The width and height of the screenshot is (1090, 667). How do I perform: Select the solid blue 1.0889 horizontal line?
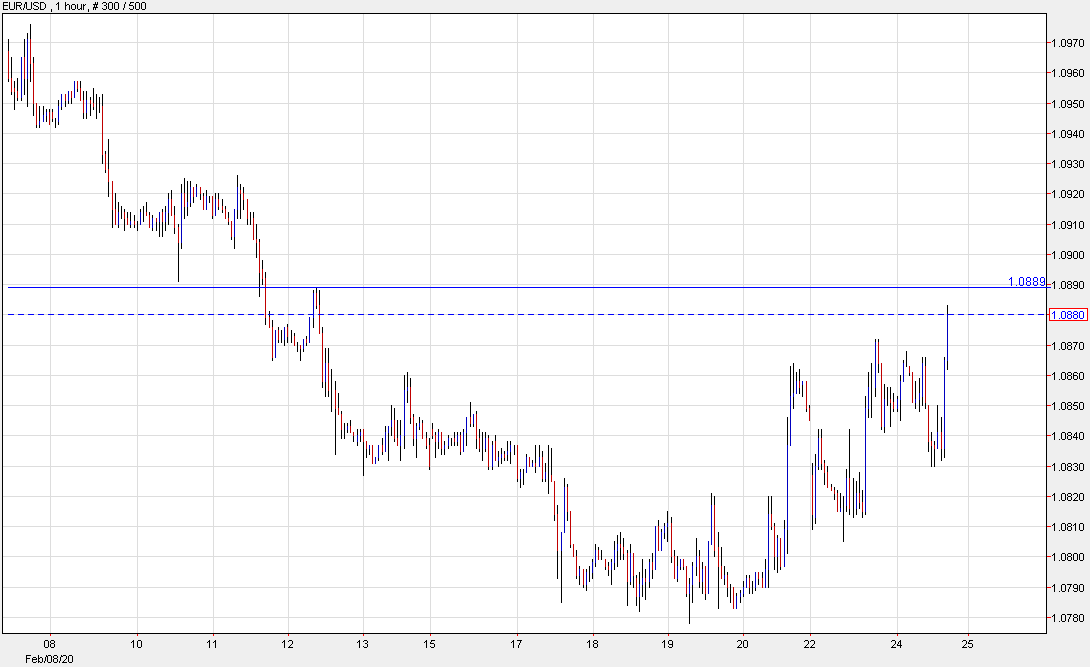(526, 287)
